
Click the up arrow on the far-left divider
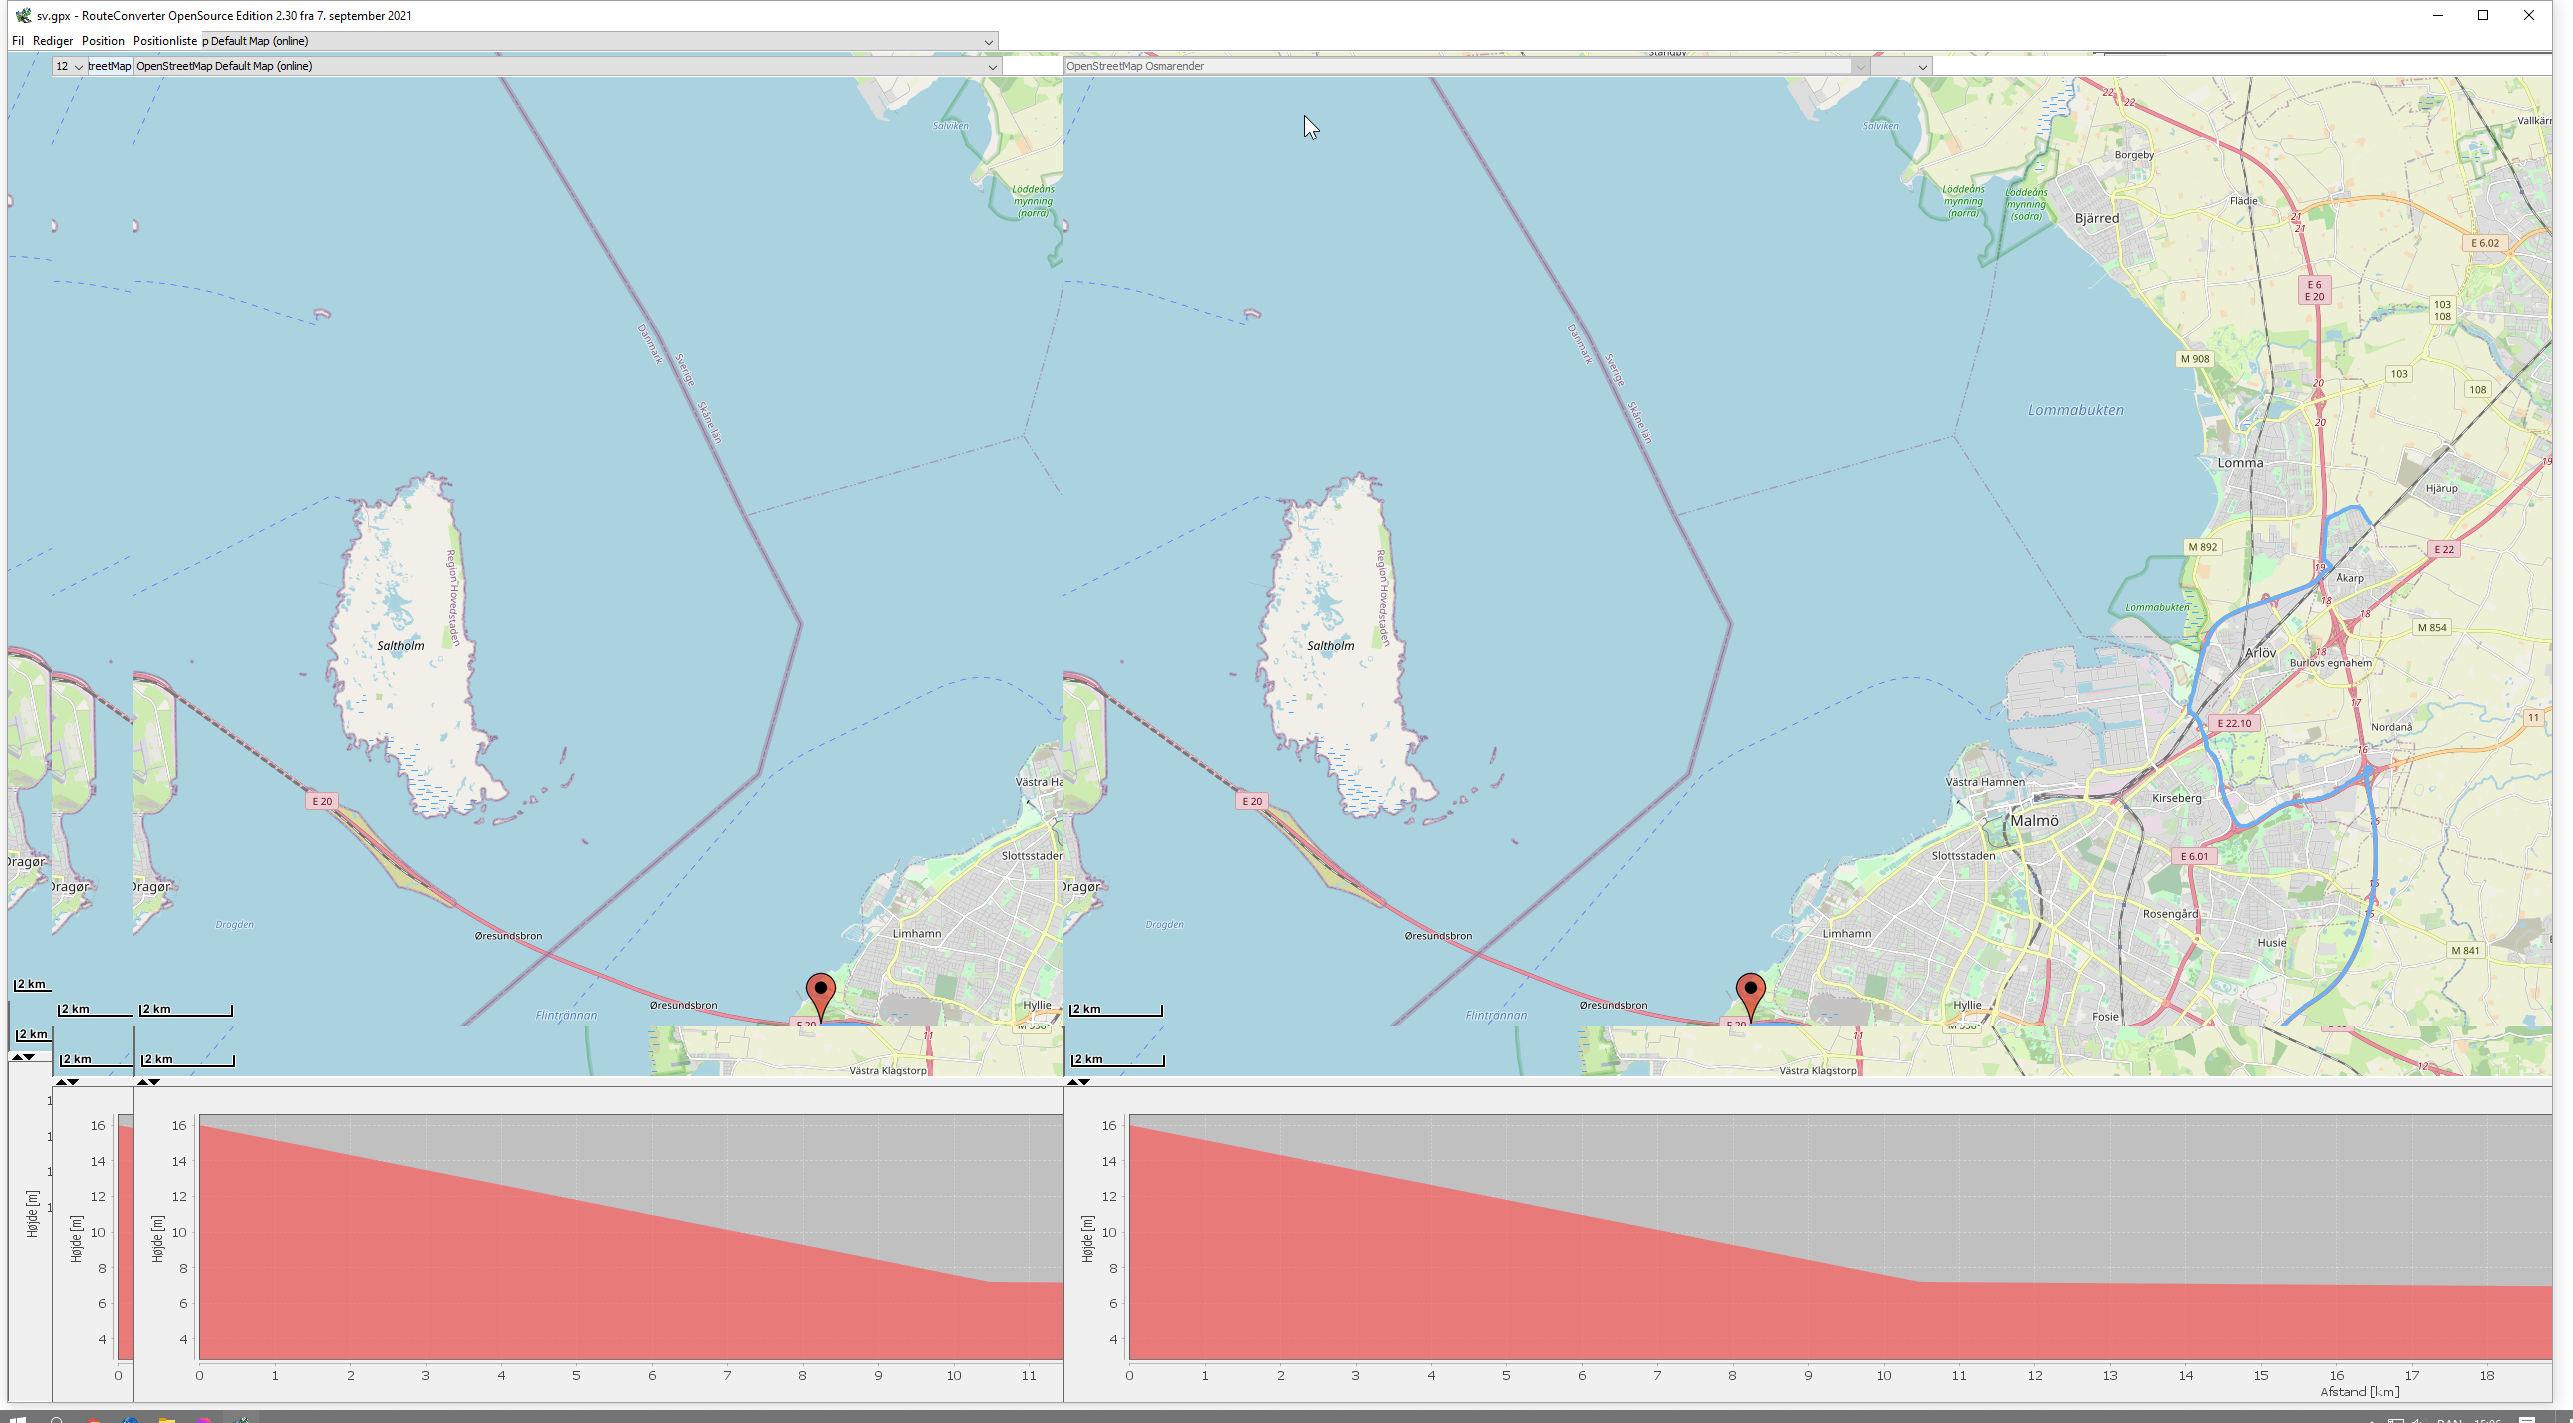click(x=17, y=1057)
